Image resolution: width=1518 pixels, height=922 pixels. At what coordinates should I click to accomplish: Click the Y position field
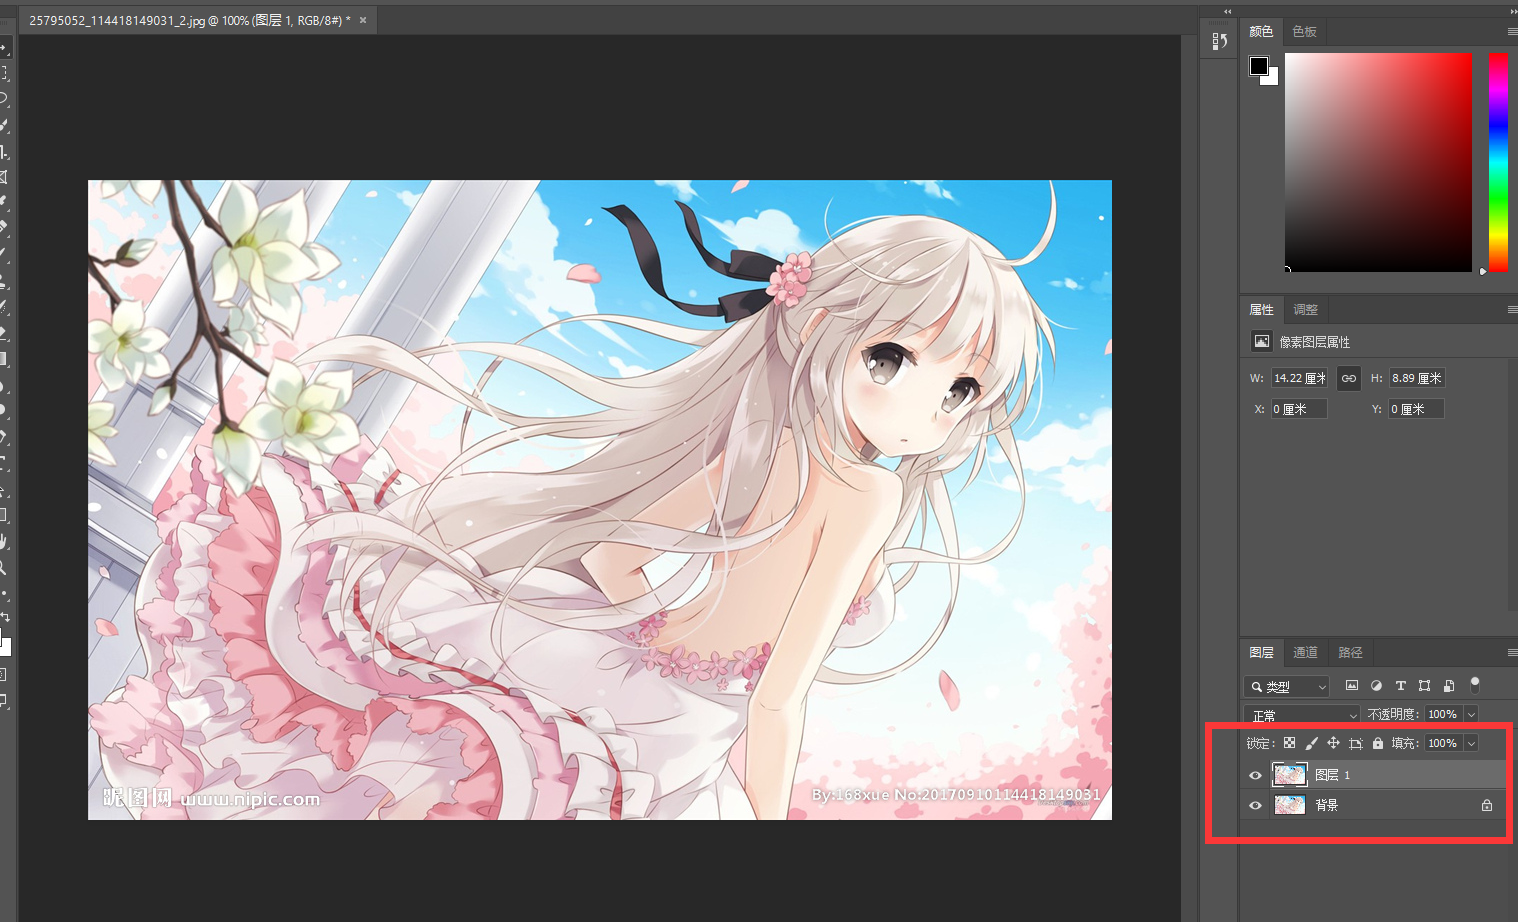pos(1416,409)
